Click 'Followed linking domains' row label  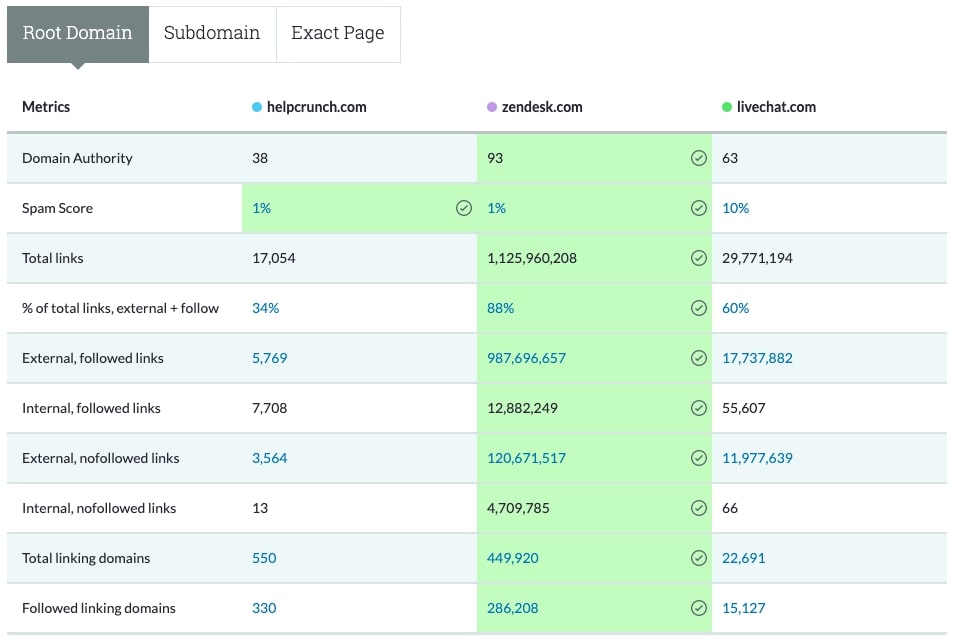pyautogui.click(x=99, y=608)
